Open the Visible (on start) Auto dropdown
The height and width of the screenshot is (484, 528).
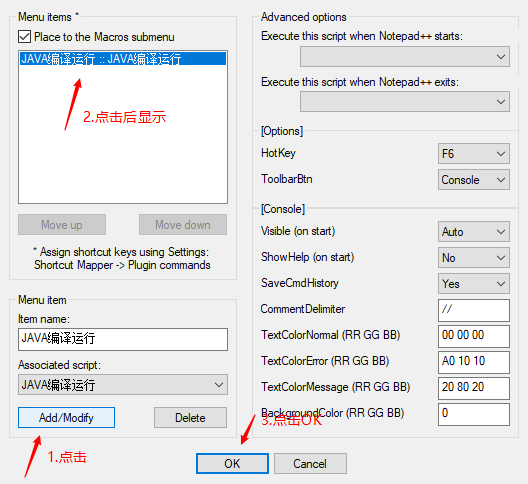[x=473, y=231]
